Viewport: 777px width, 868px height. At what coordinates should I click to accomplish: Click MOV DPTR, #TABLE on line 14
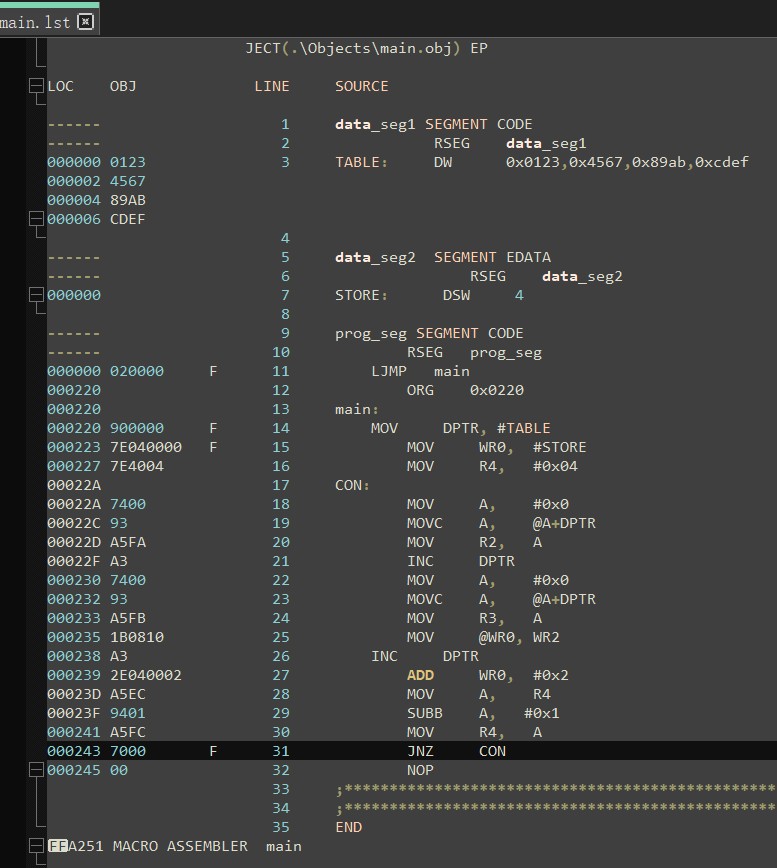pyautogui.click(x=460, y=428)
